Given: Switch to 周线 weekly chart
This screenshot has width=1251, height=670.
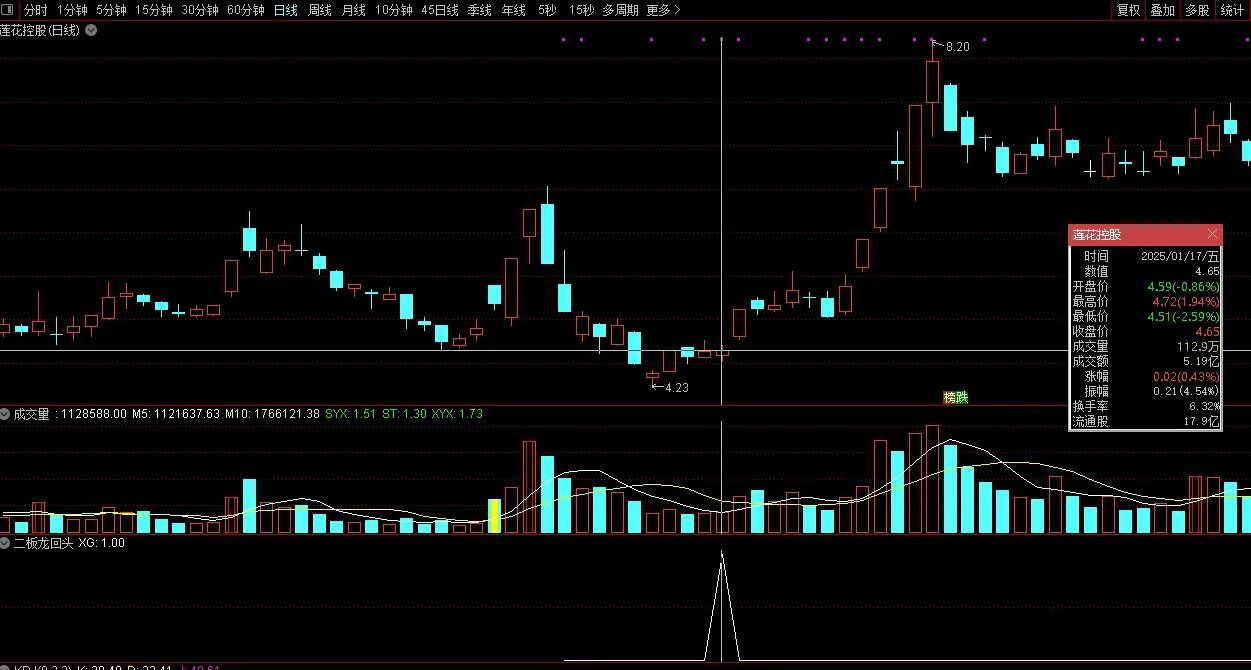Looking at the screenshot, I should (320, 10).
